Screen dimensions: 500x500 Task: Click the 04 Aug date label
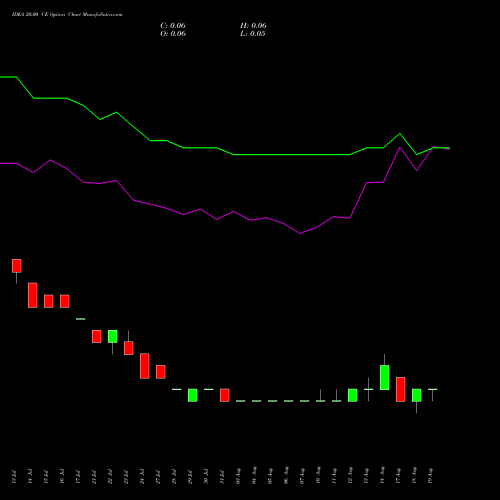point(254,476)
